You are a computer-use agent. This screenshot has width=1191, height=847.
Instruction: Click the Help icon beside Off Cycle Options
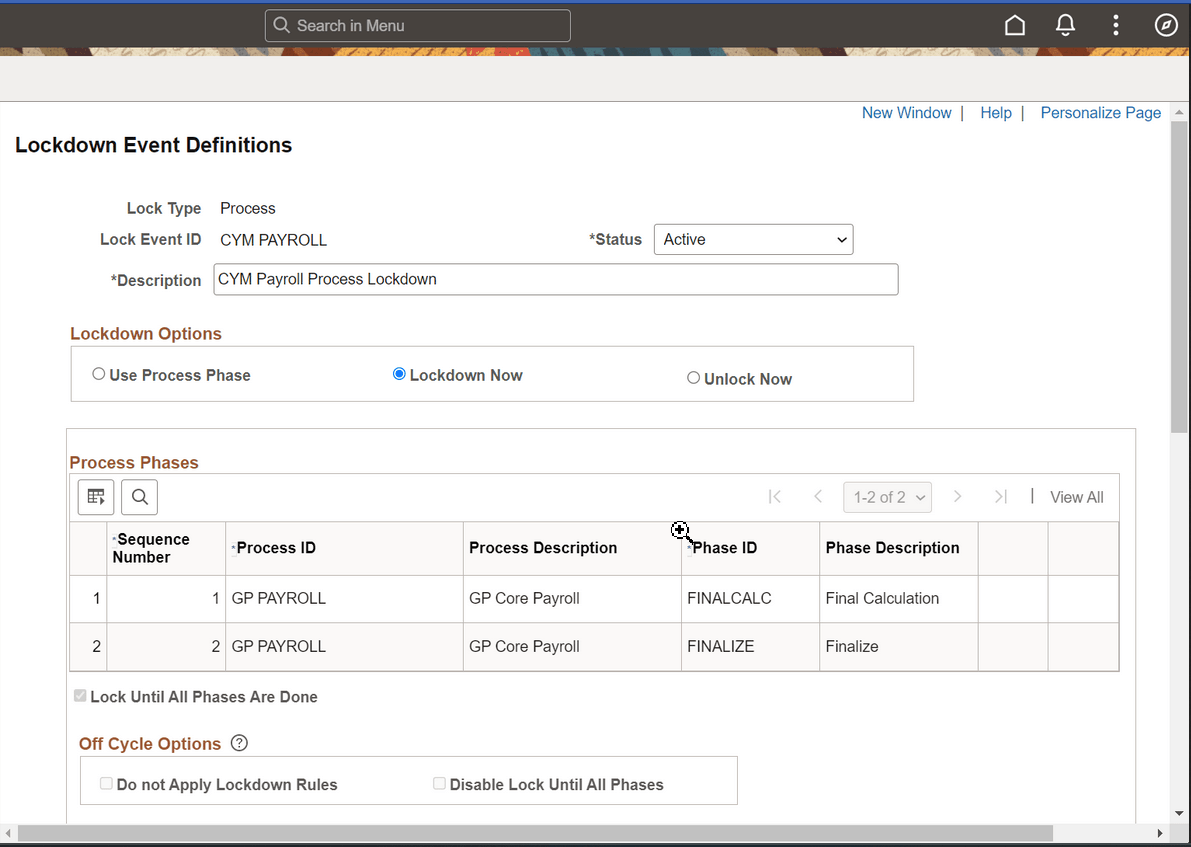(x=239, y=742)
